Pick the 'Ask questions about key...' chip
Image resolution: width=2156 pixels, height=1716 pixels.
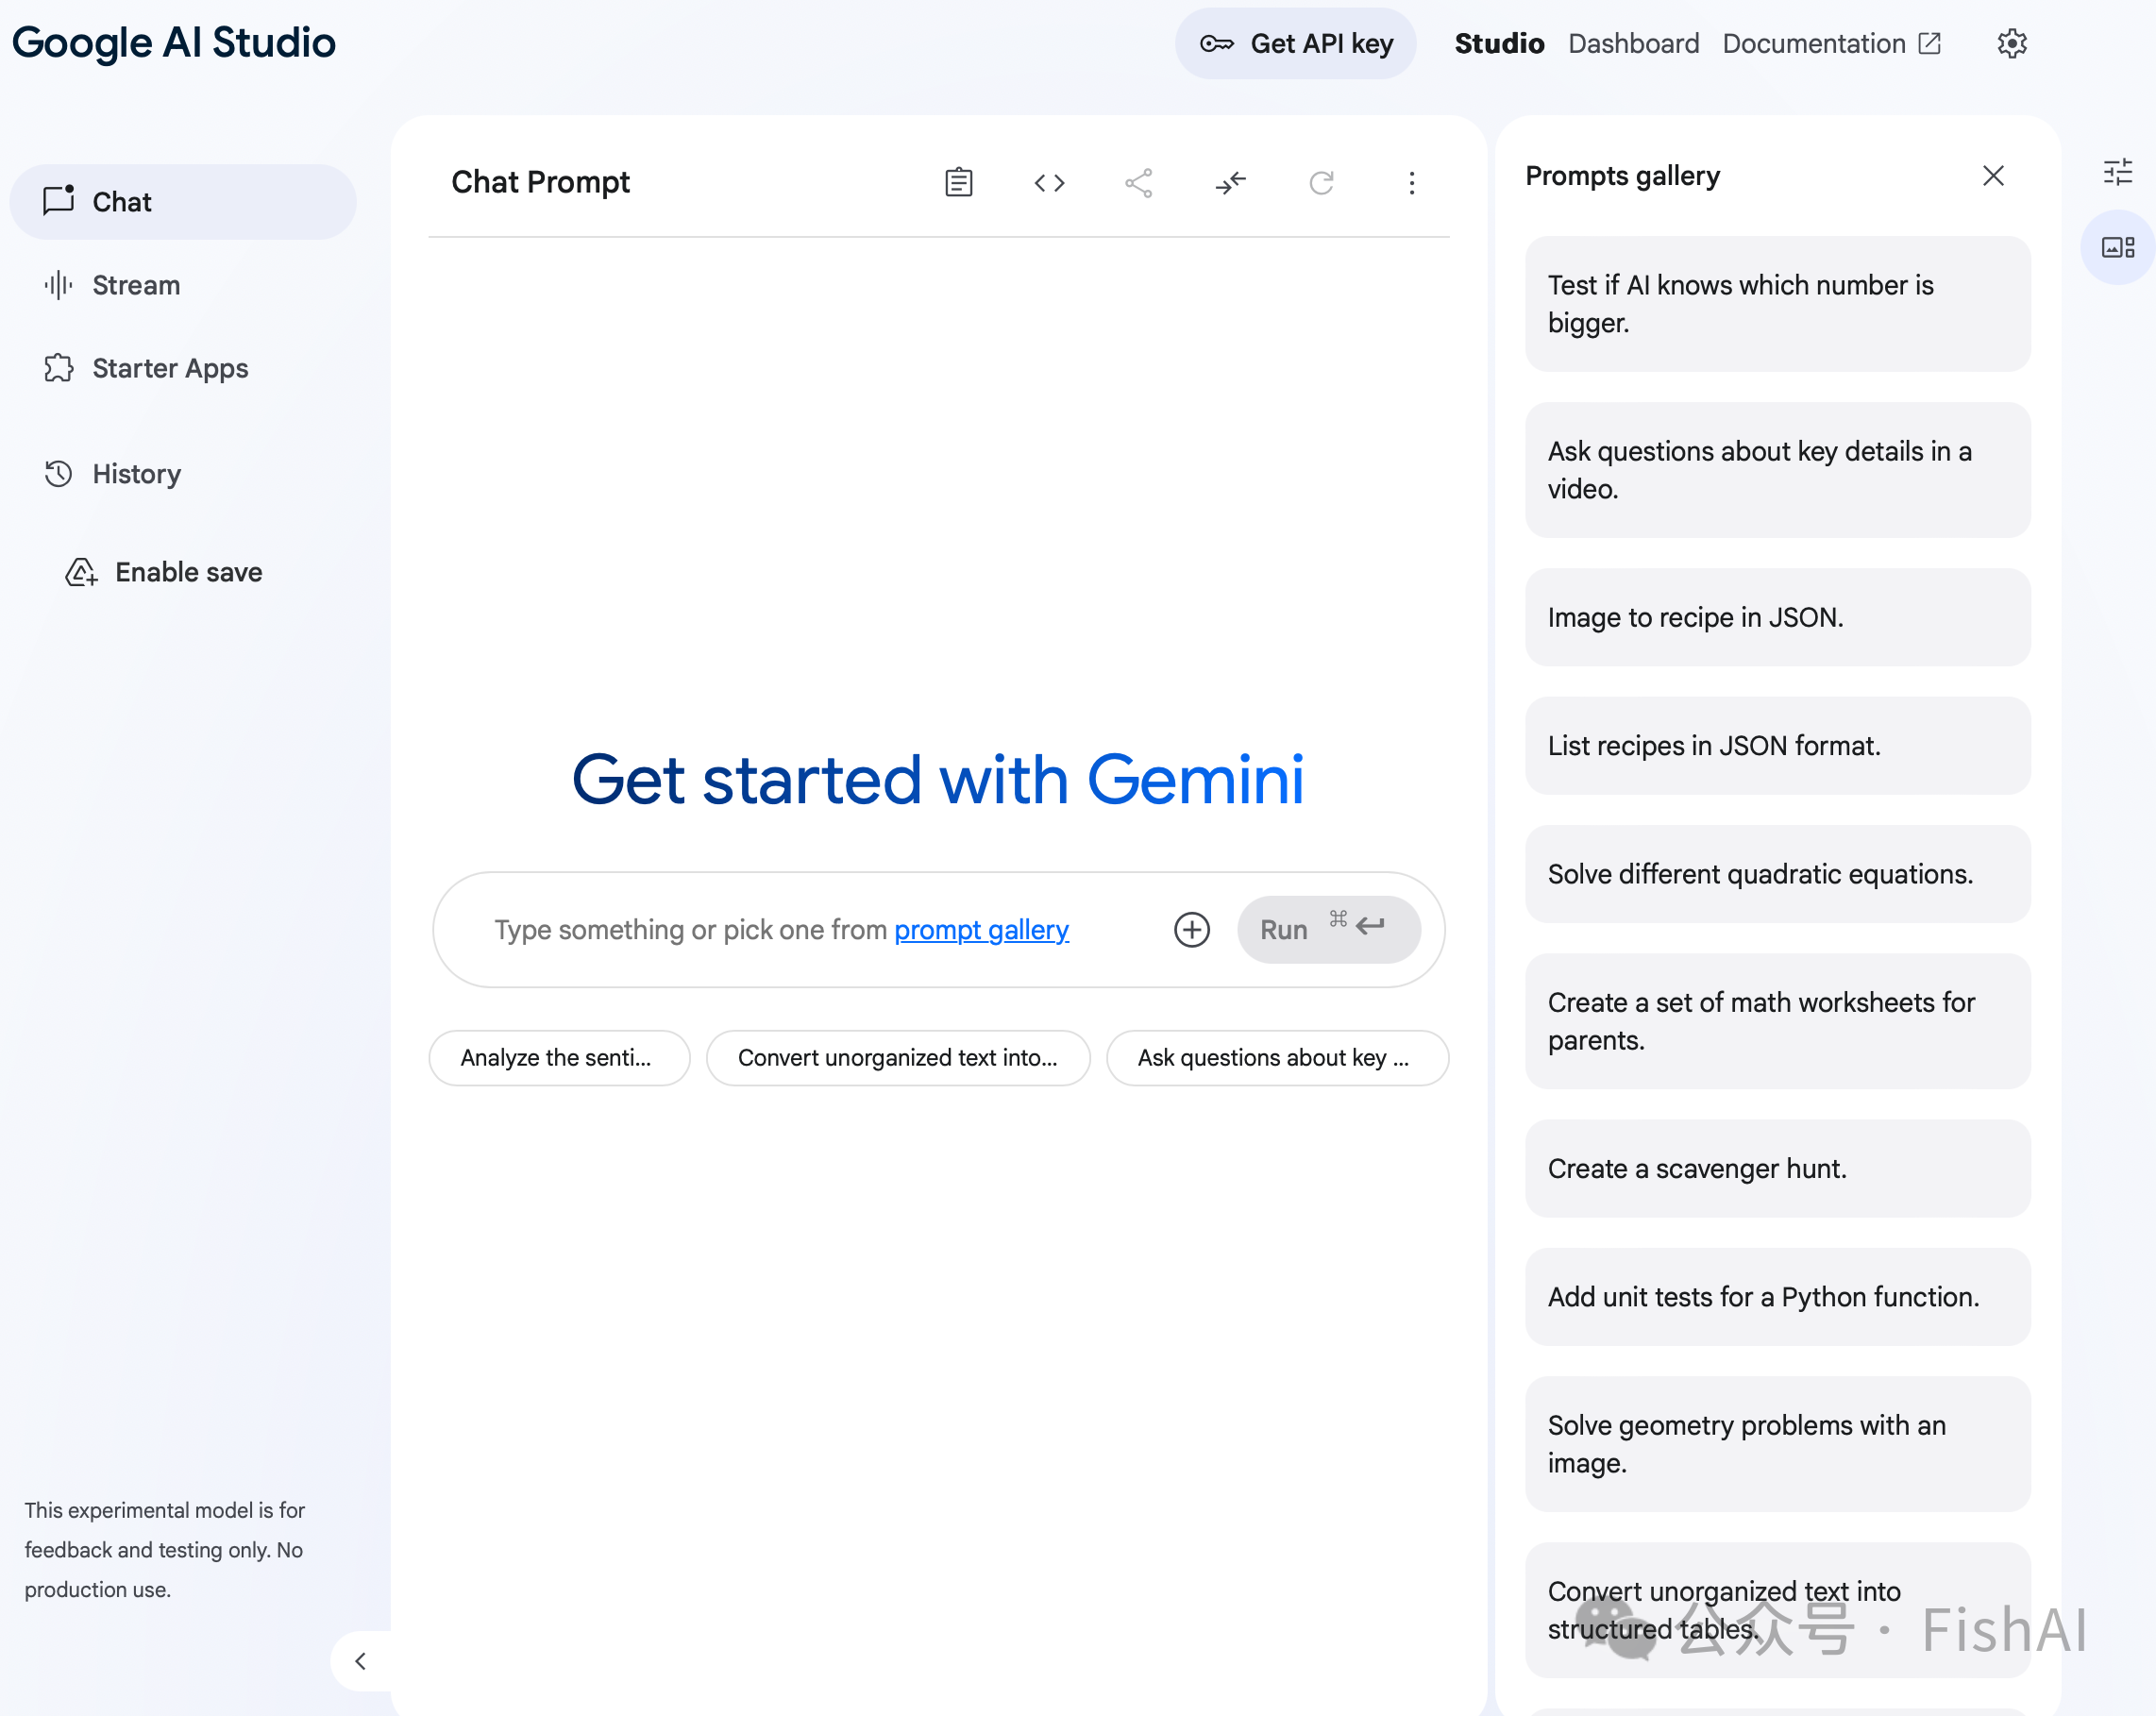(1277, 1057)
